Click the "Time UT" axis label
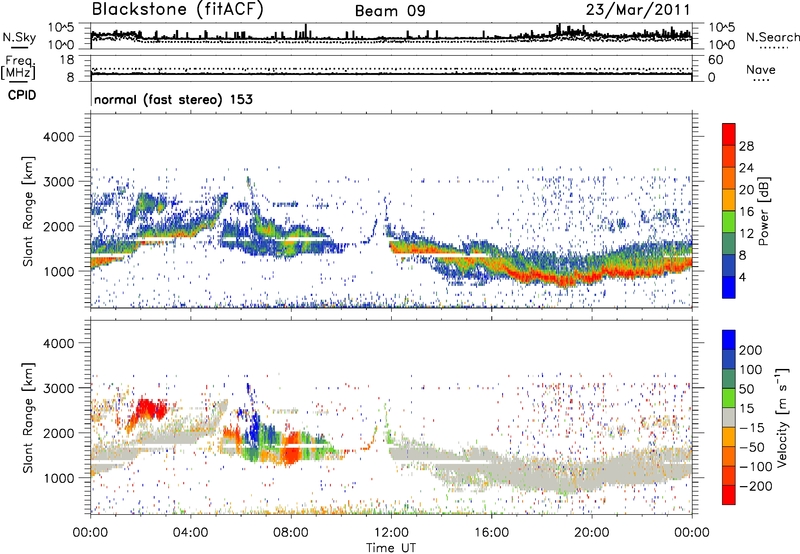 coord(391,547)
